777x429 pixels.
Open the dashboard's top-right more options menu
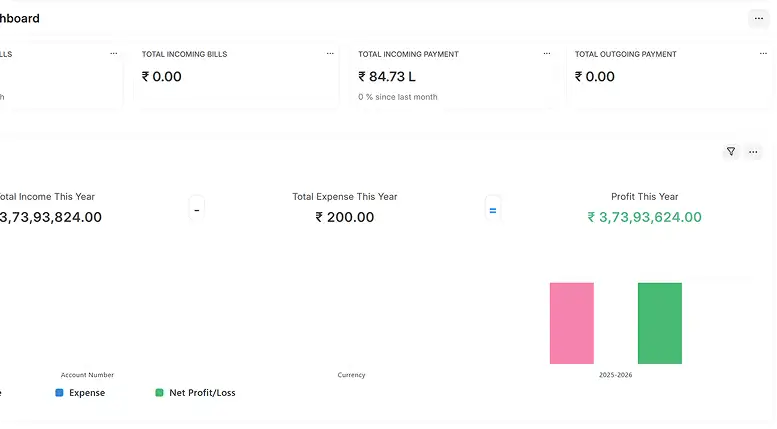(757, 18)
